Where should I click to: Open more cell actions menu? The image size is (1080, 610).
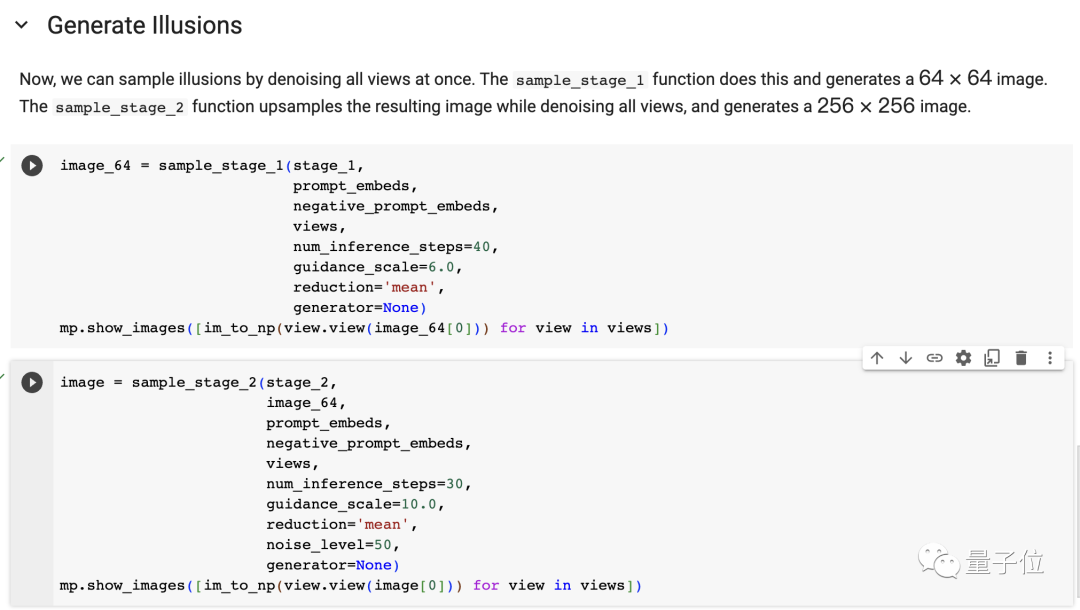(x=1049, y=358)
